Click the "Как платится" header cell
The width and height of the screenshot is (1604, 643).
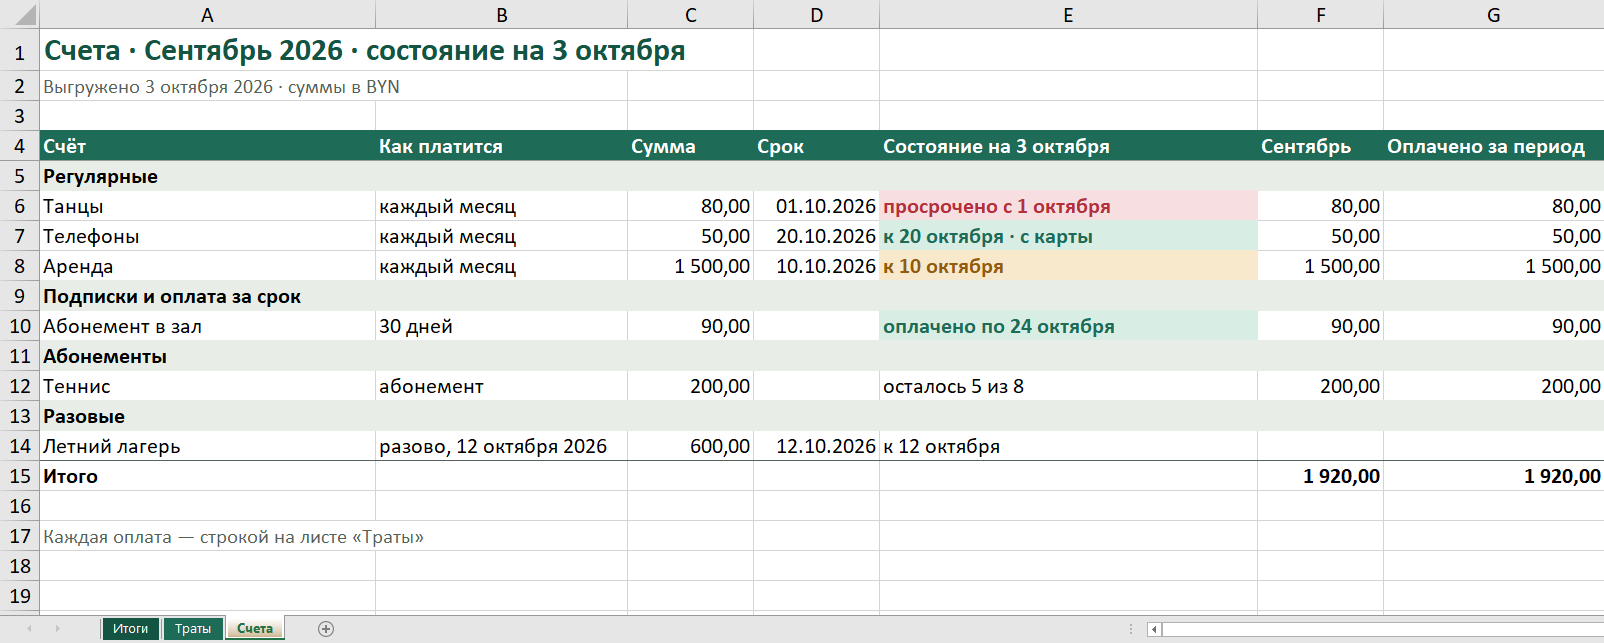[x=502, y=146]
